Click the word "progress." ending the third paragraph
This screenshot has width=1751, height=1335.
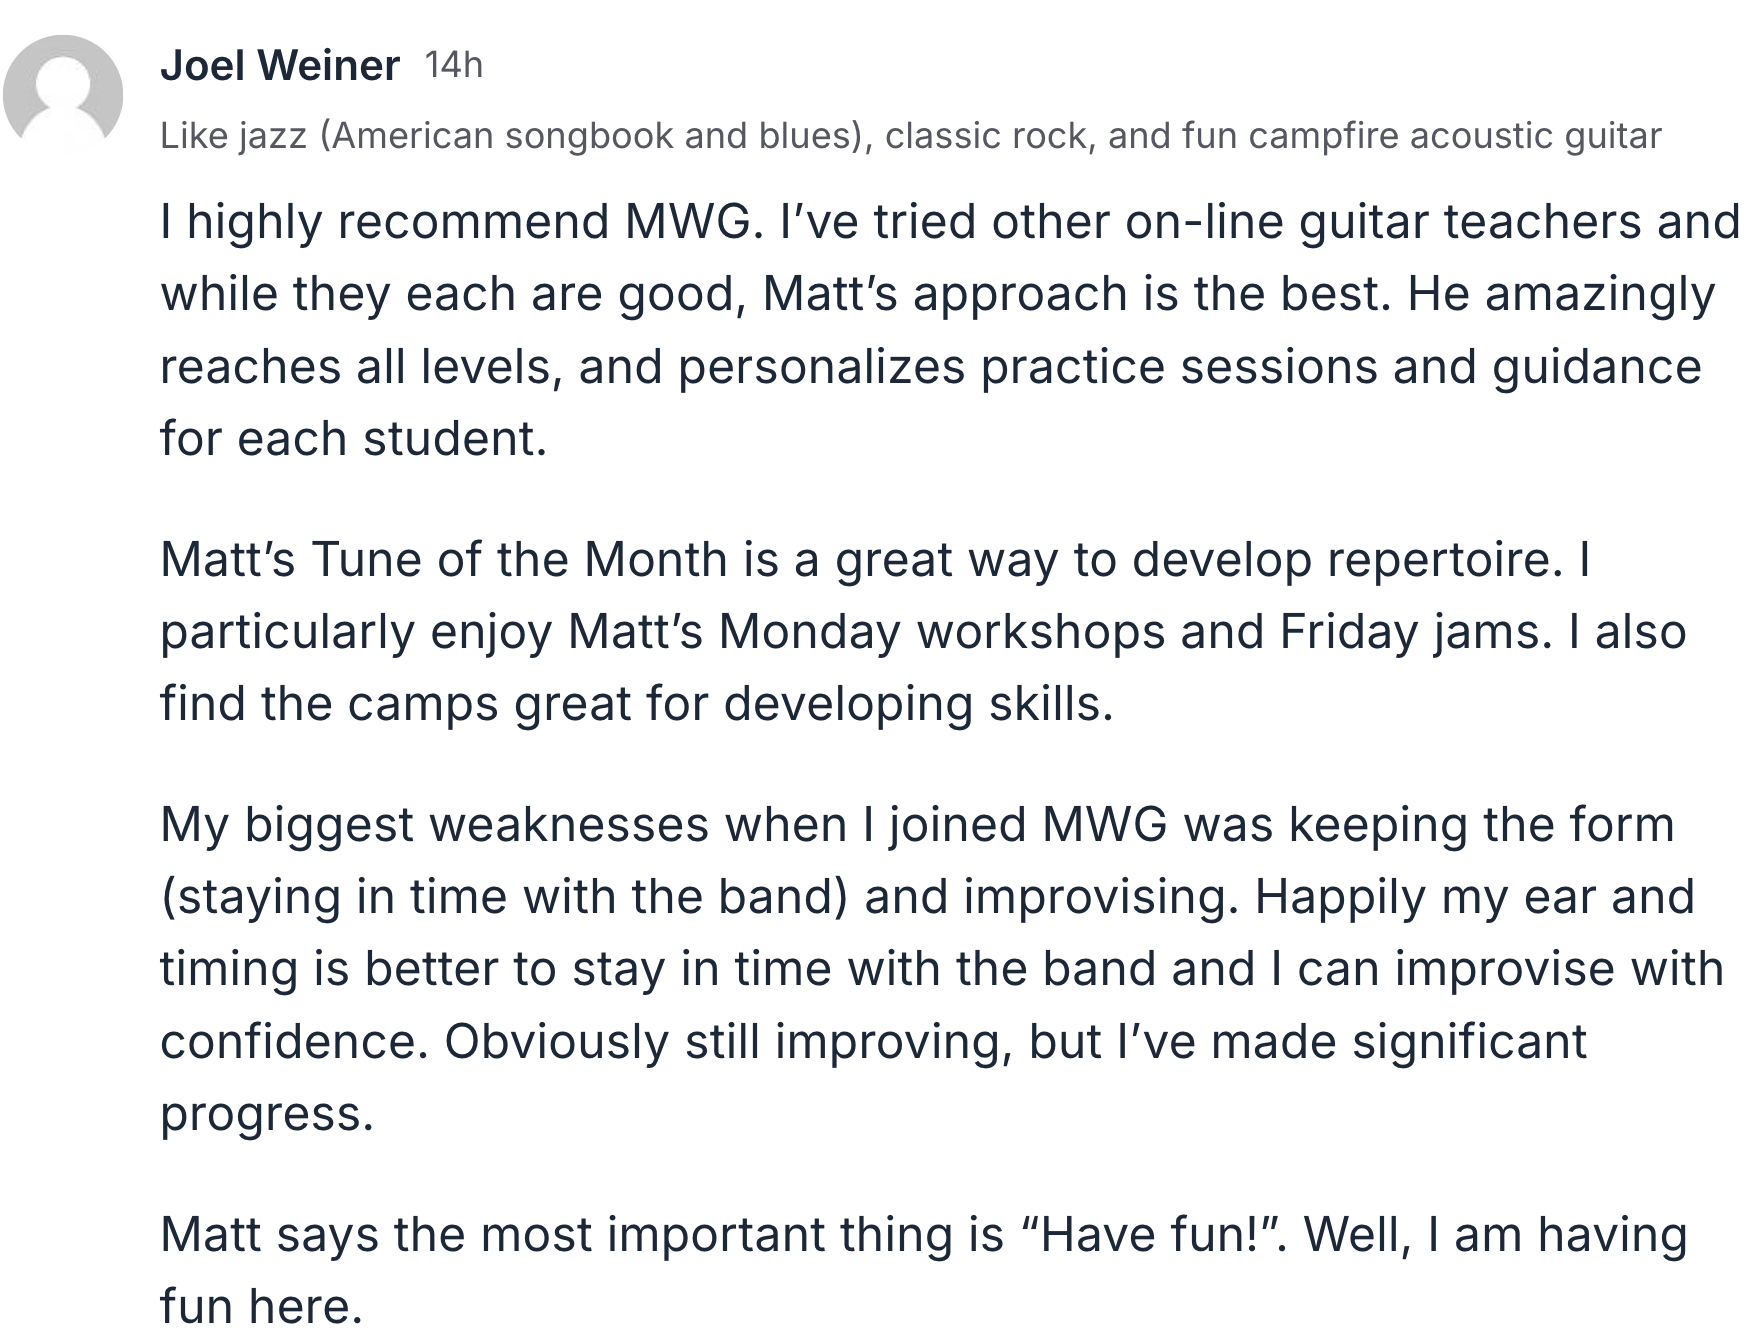(x=267, y=1114)
